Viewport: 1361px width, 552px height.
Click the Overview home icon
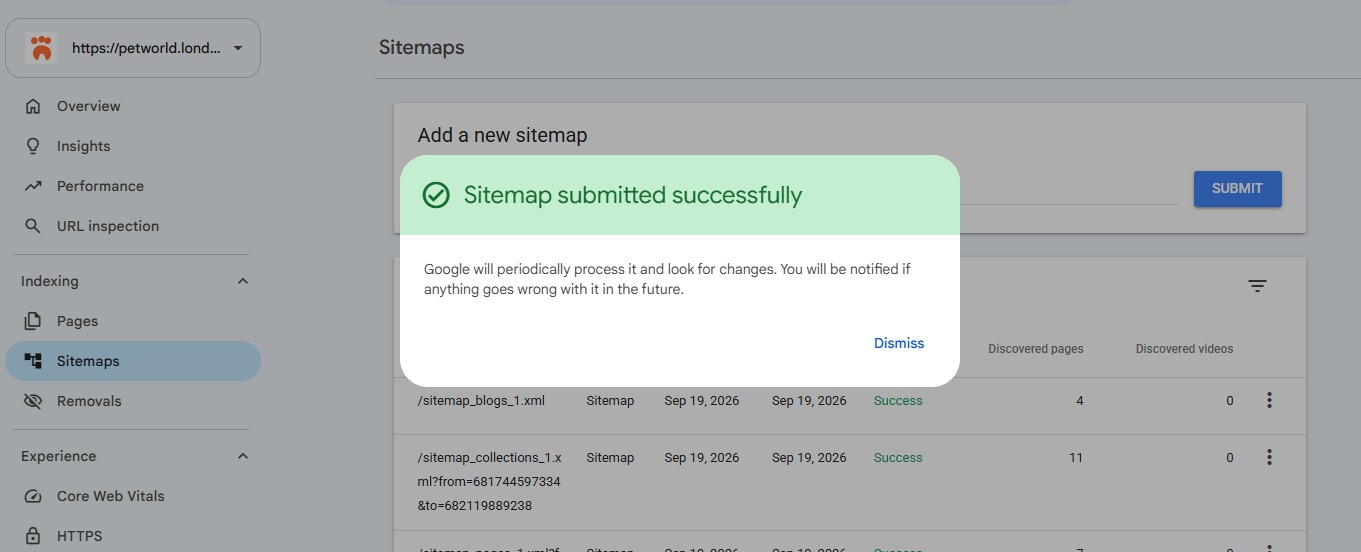tap(33, 106)
